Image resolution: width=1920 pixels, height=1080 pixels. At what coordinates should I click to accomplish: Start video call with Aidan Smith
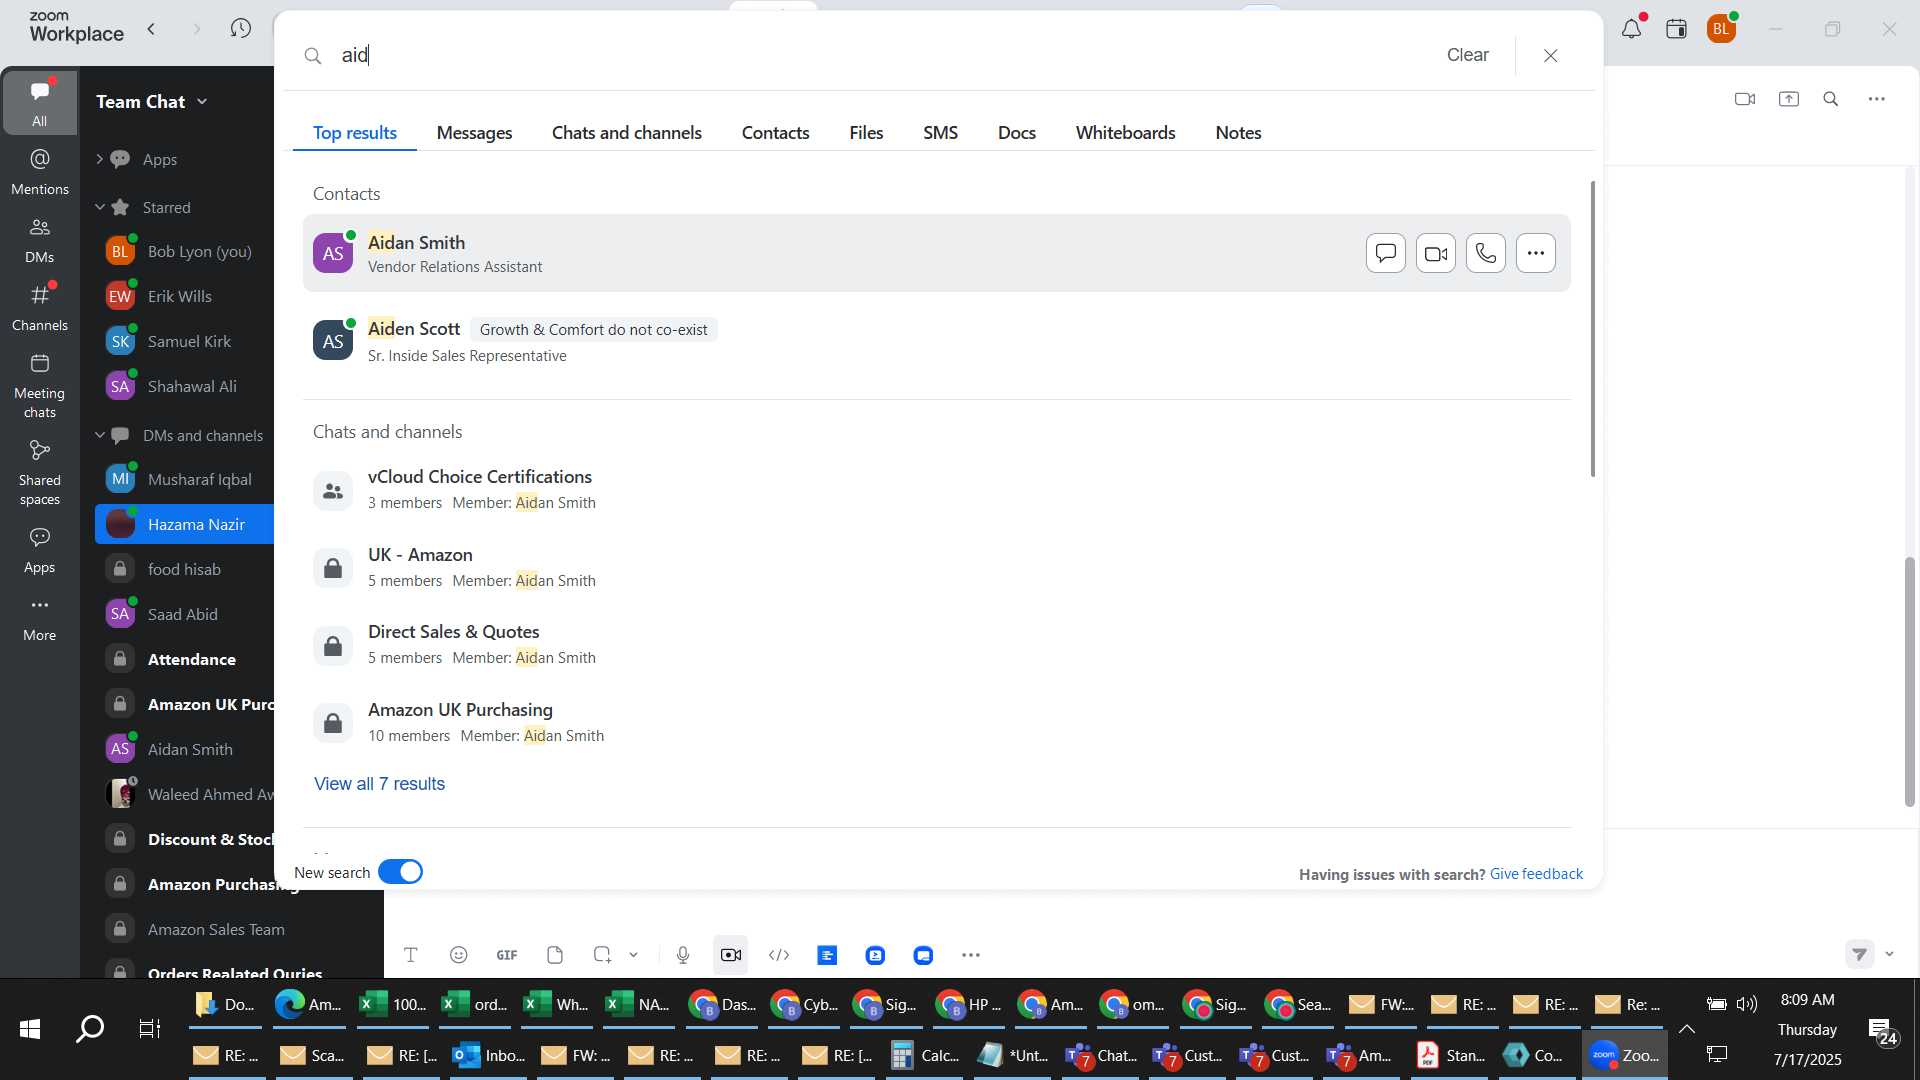(x=1435, y=253)
